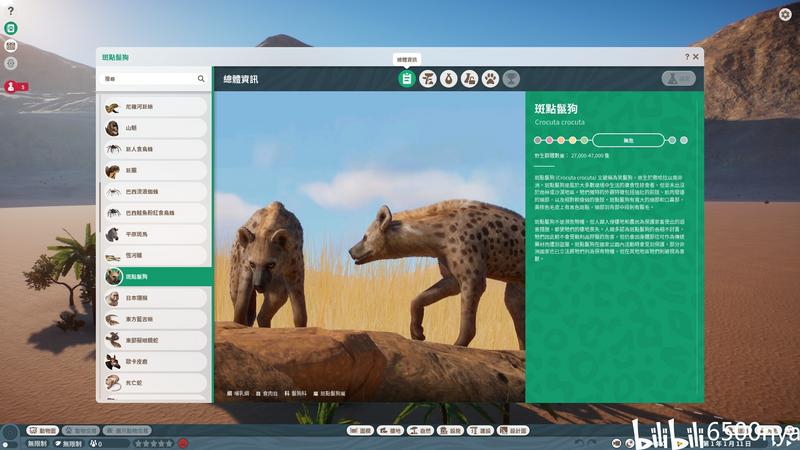The image size is (800, 450).
Task: Open the paw print tab
Action: [x=490, y=79]
